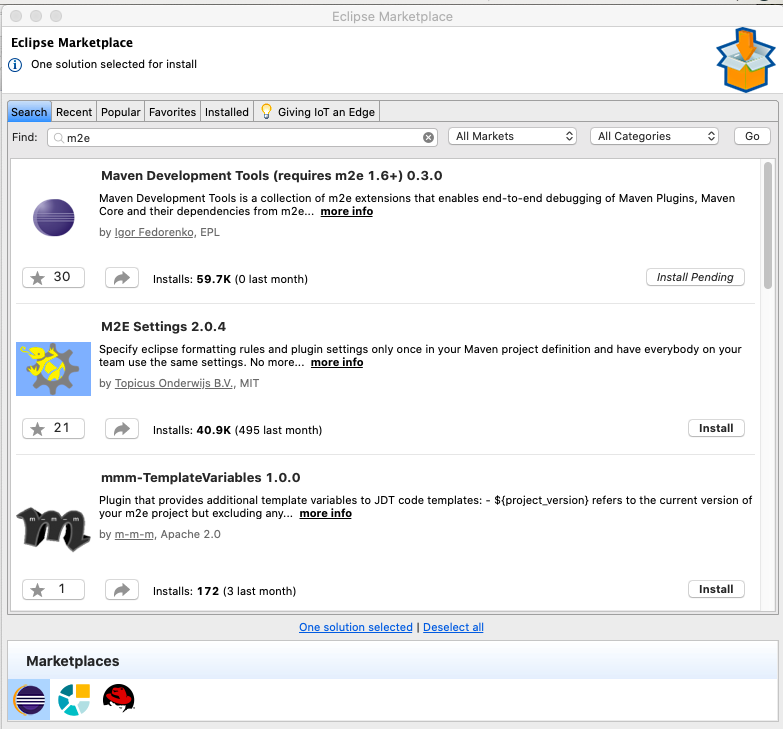Viewport: 783px width, 729px height.
Task: Open more info for mmm-TemplateVariables
Action: point(326,513)
